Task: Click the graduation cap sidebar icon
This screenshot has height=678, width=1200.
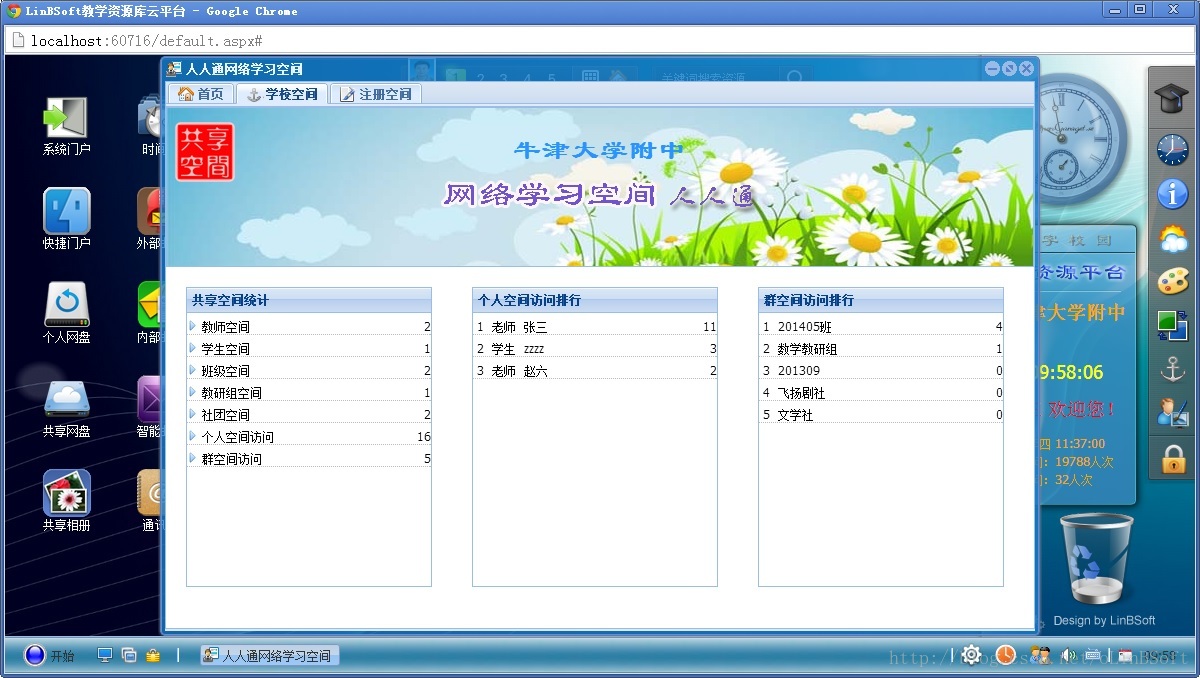Action: pyautogui.click(x=1172, y=98)
